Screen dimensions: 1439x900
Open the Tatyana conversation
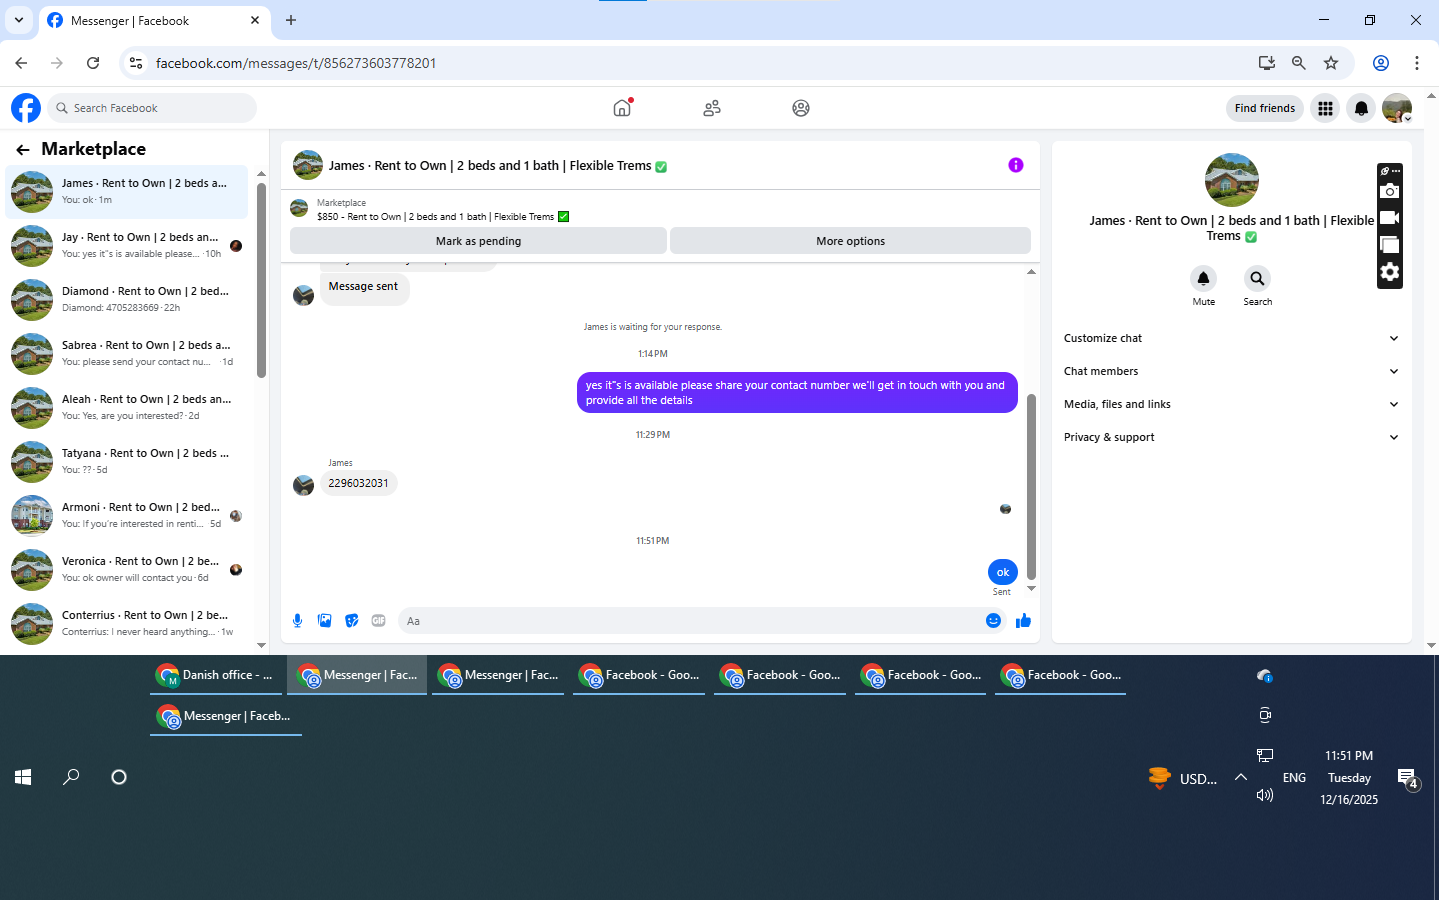[x=127, y=462]
